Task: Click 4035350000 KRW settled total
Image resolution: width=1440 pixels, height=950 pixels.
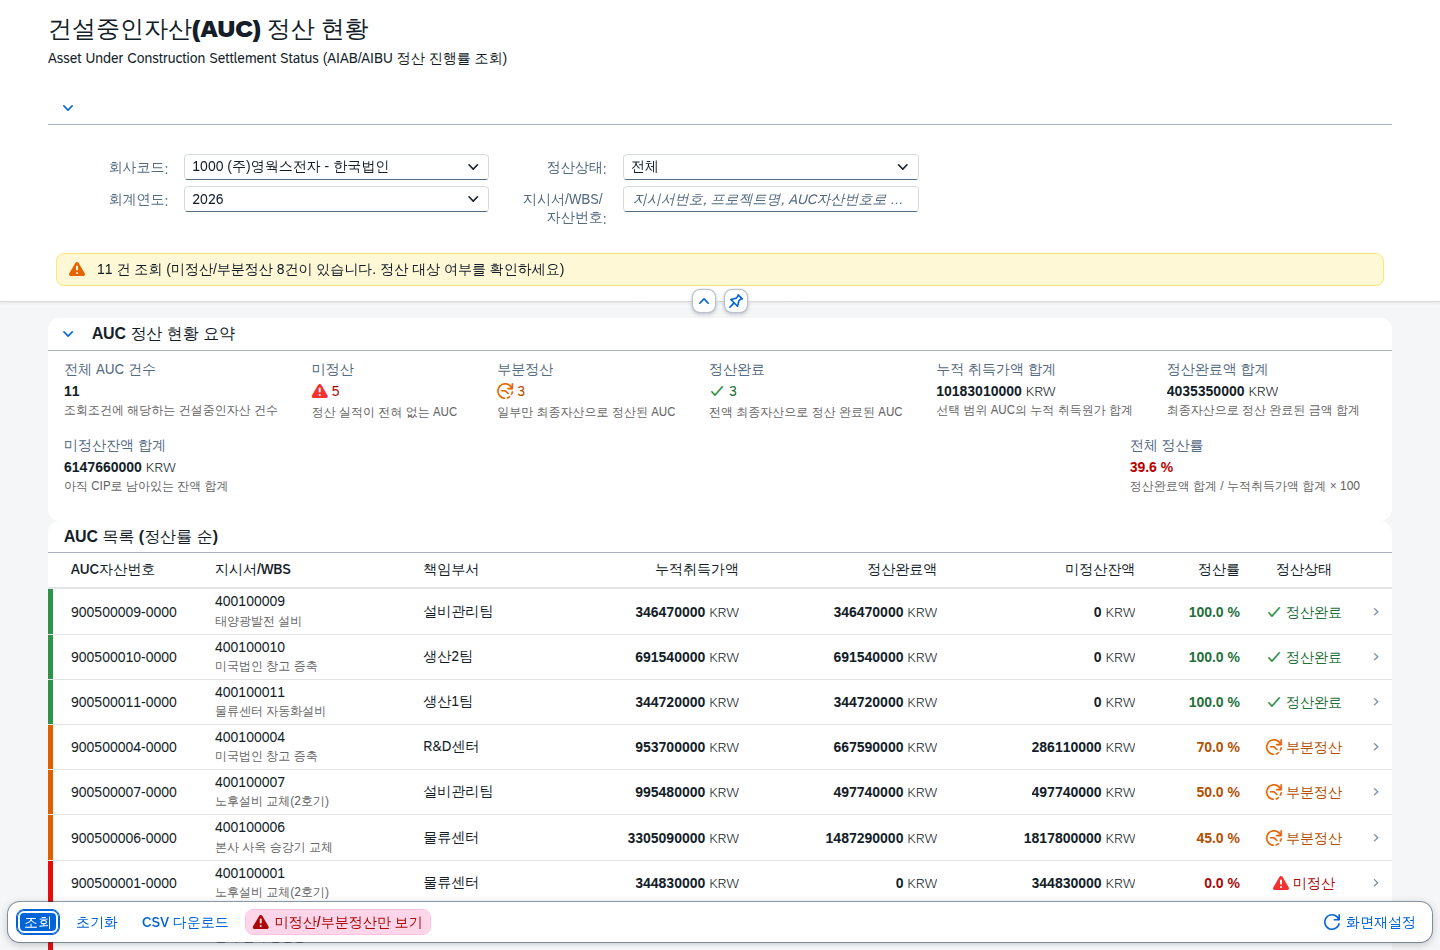Action: click(x=1222, y=391)
